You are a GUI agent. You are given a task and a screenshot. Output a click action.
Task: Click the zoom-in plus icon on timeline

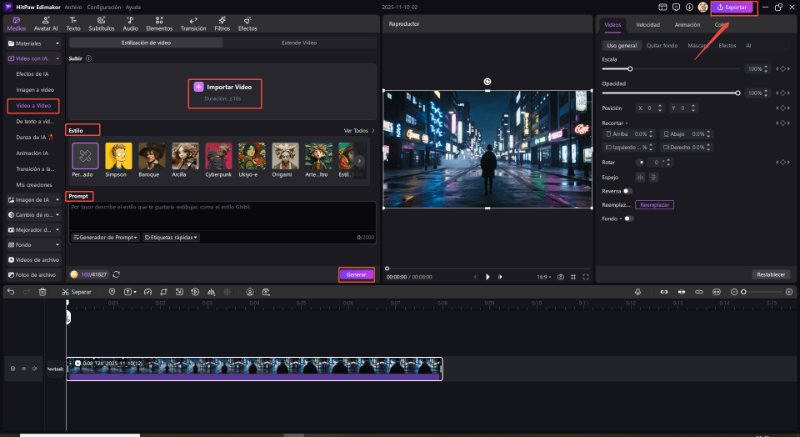coord(789,292)
